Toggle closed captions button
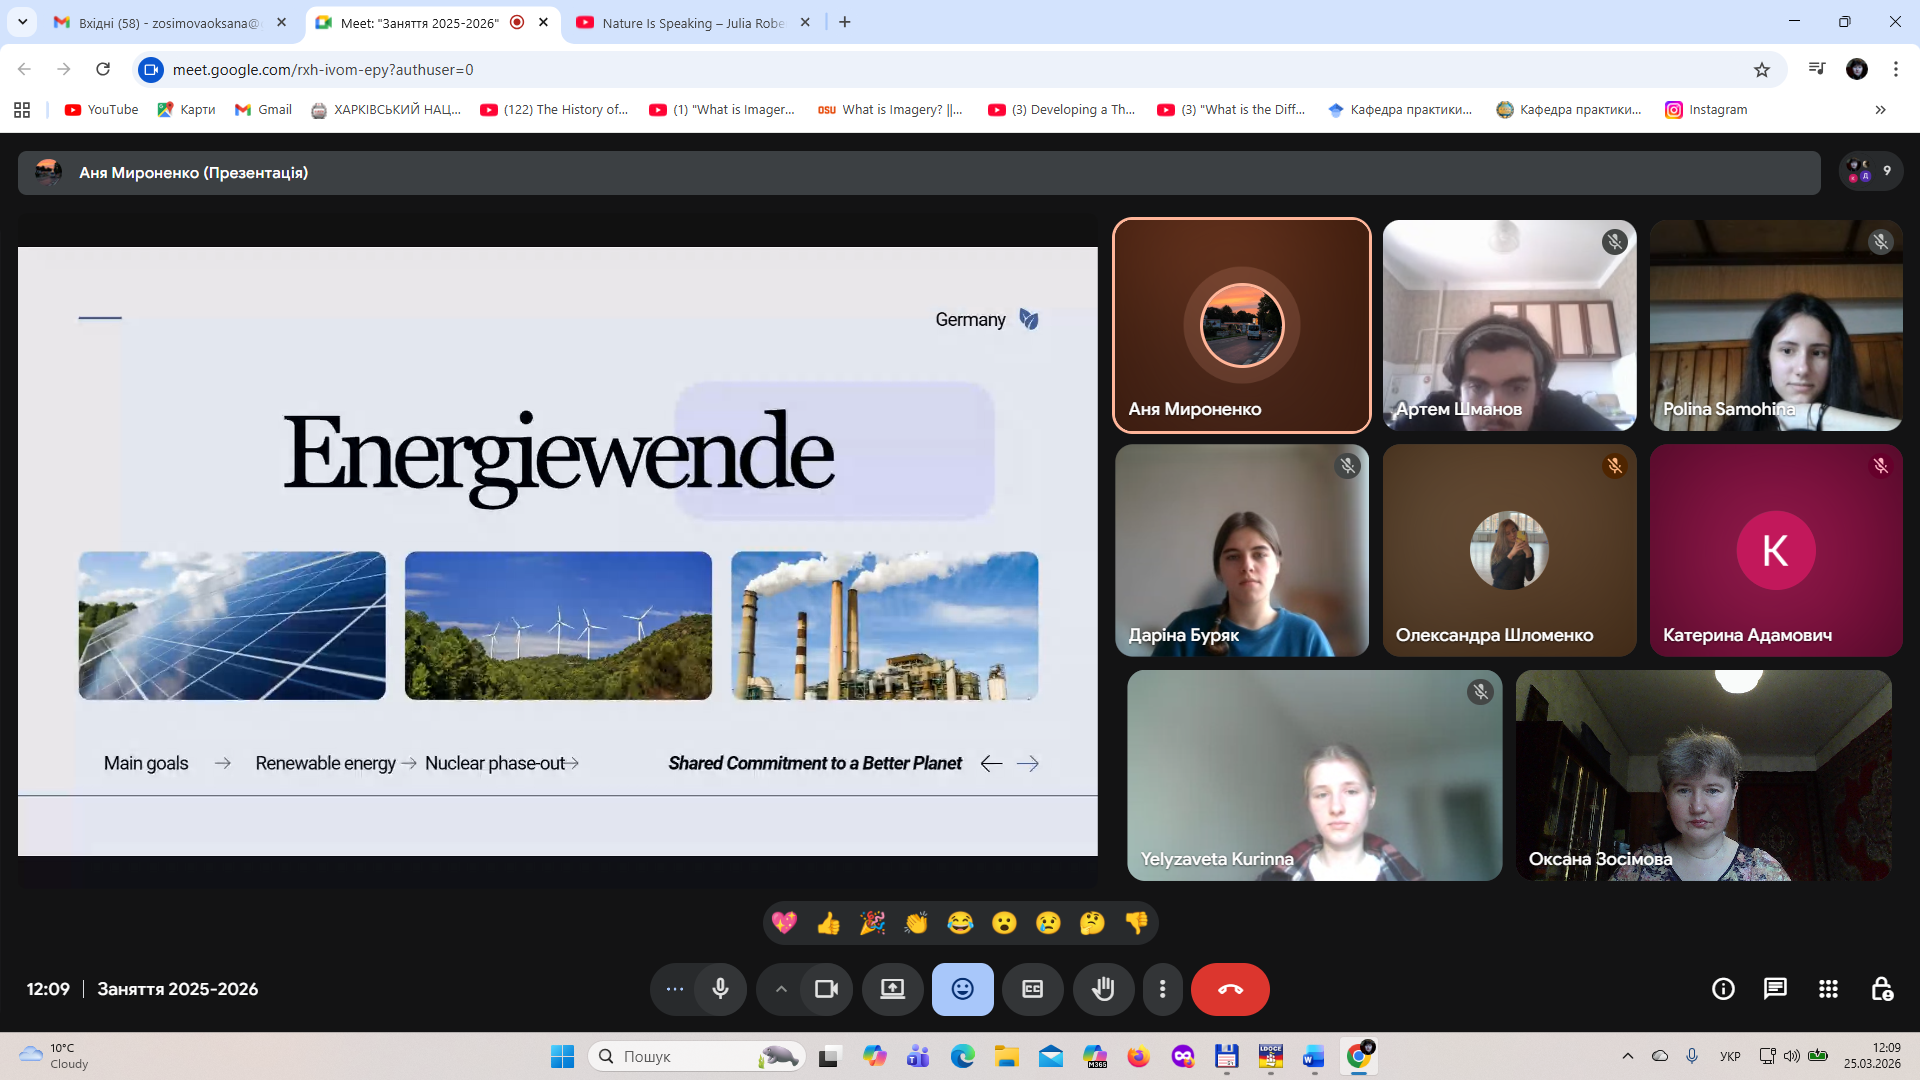The height and width of the screenshot is (1080, 1920). [x=1032, y=989]
